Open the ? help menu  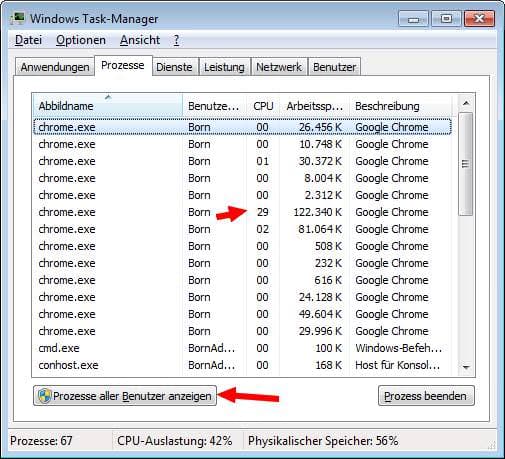pos(176,40)
